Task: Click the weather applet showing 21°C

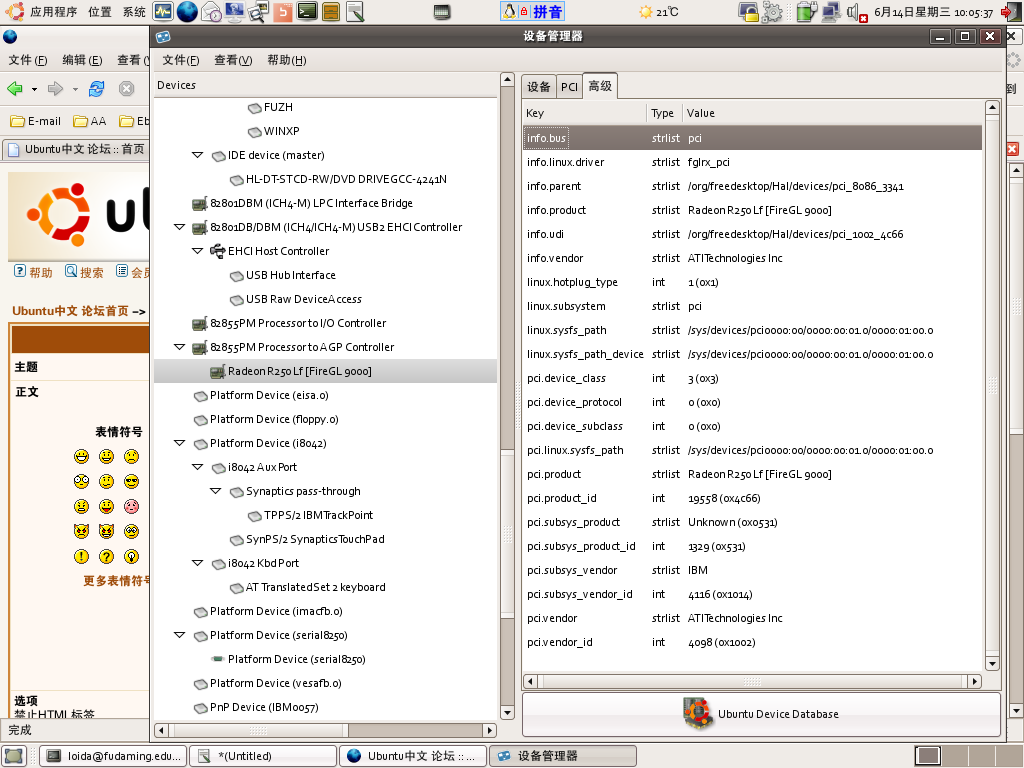Action: tap(659, 12)
